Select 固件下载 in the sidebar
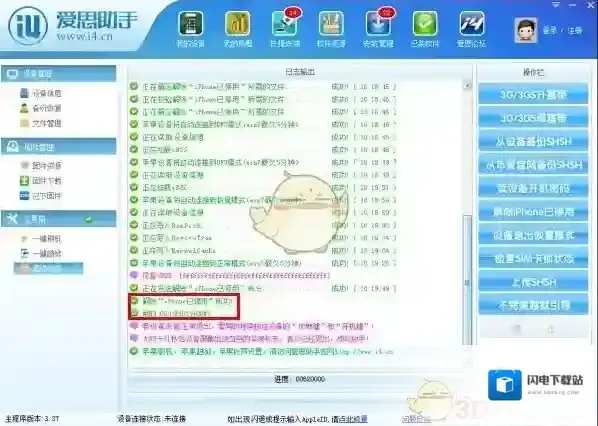 point(47,181)
